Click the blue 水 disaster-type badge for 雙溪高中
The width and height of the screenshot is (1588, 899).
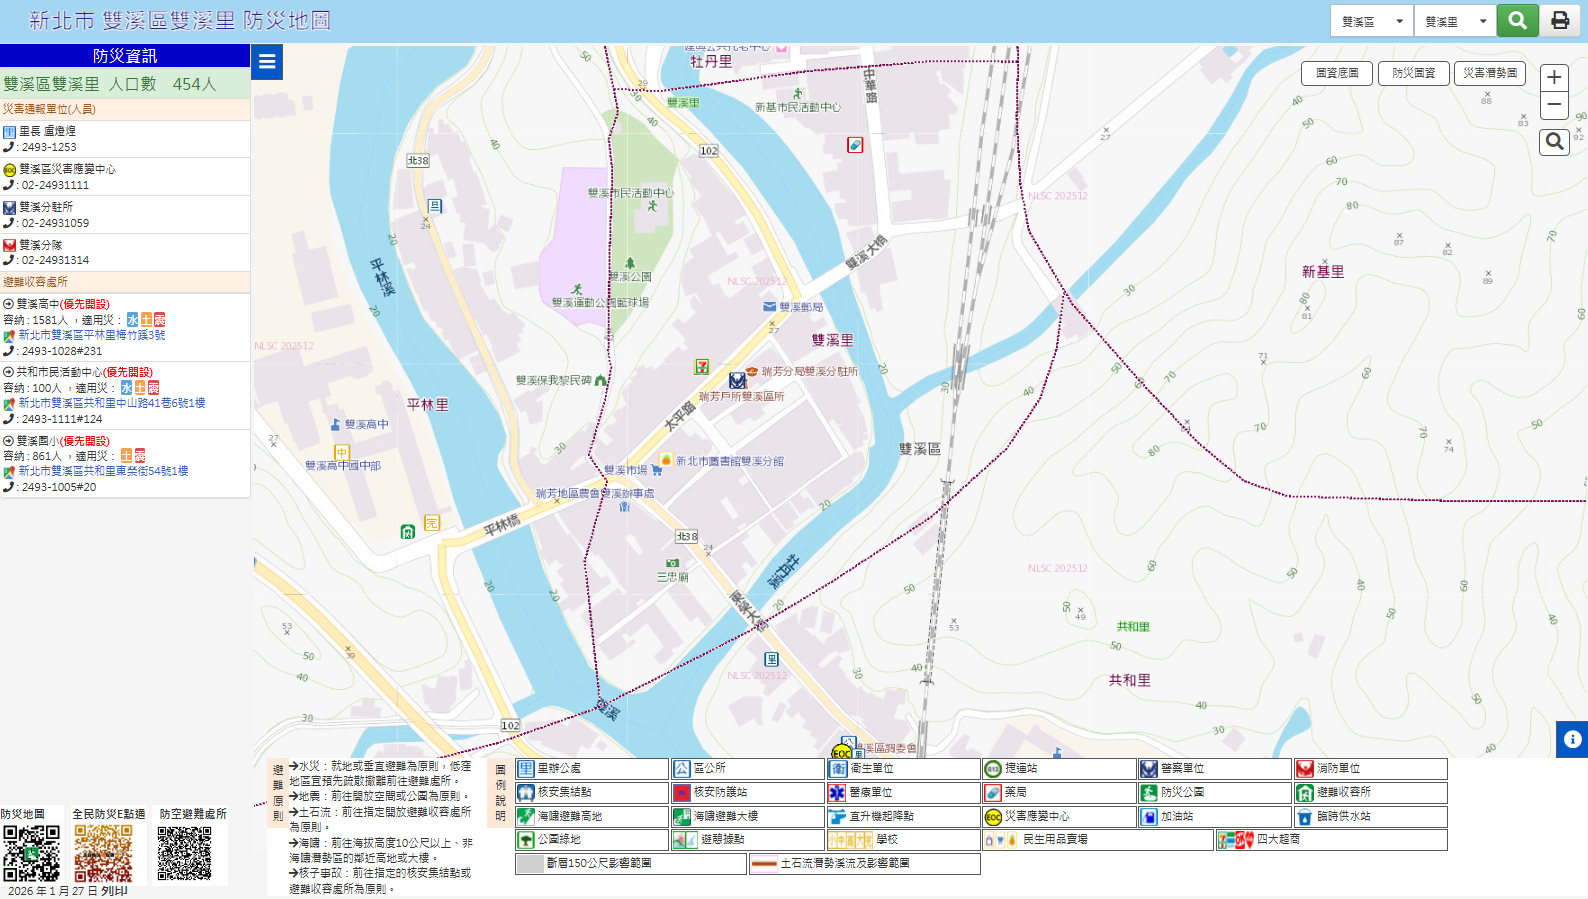click(x=132, y=320)
